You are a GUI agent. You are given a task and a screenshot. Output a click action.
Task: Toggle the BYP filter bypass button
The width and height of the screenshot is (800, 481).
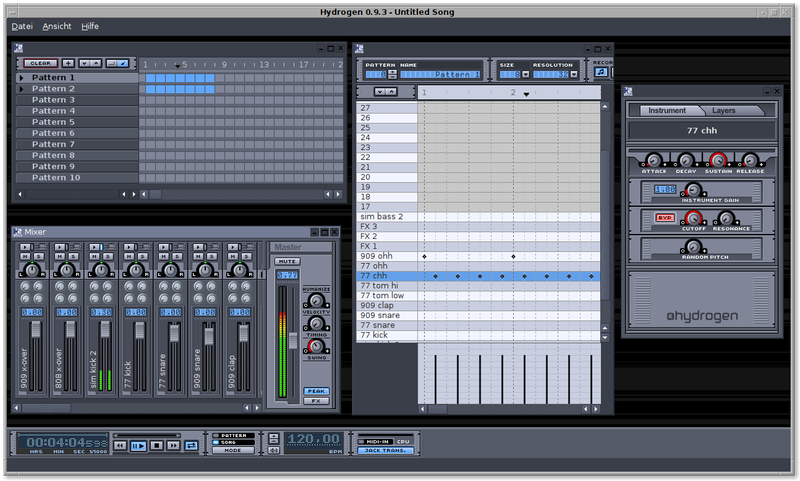[x=664, y=217]
